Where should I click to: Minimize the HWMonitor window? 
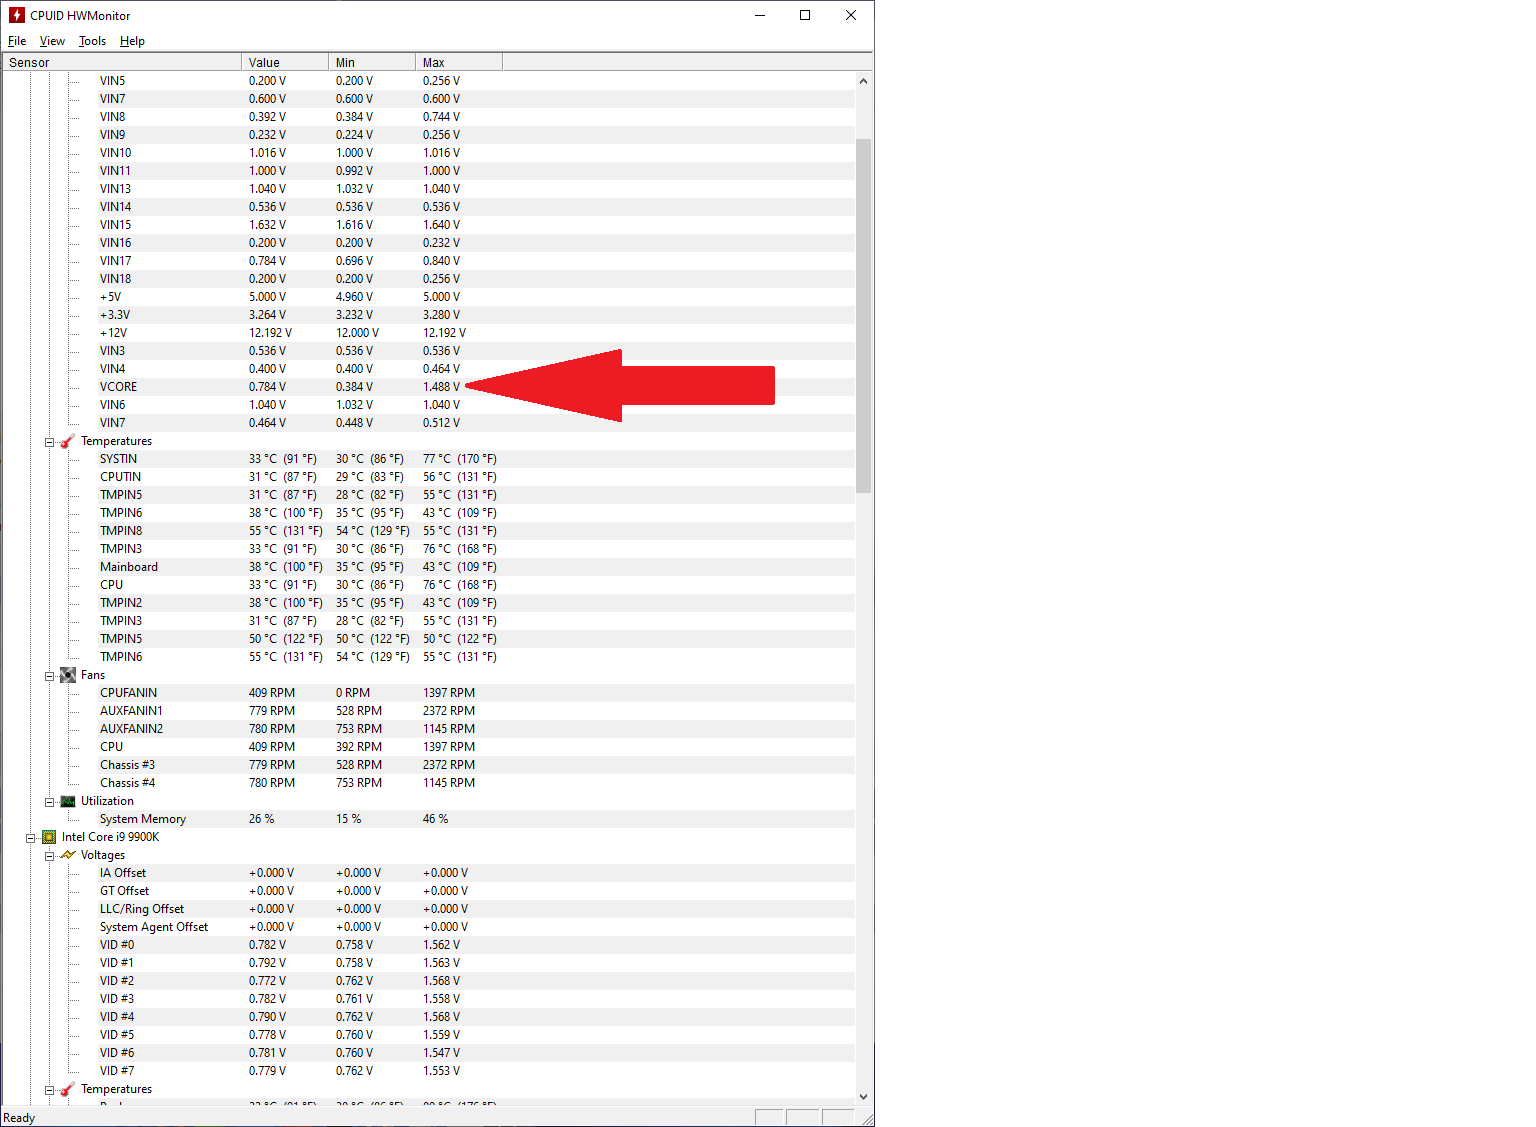click(x=760, y=15)
